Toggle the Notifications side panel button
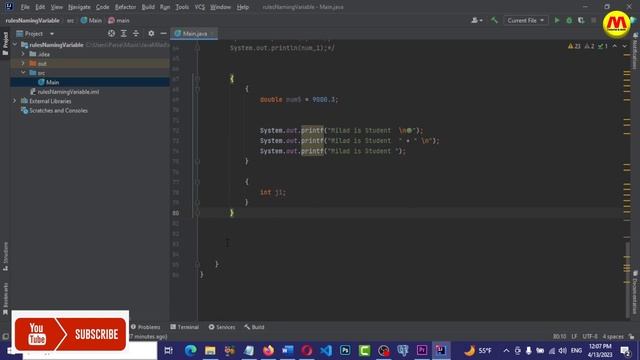 pyautogui.click(x=635, y=51)
